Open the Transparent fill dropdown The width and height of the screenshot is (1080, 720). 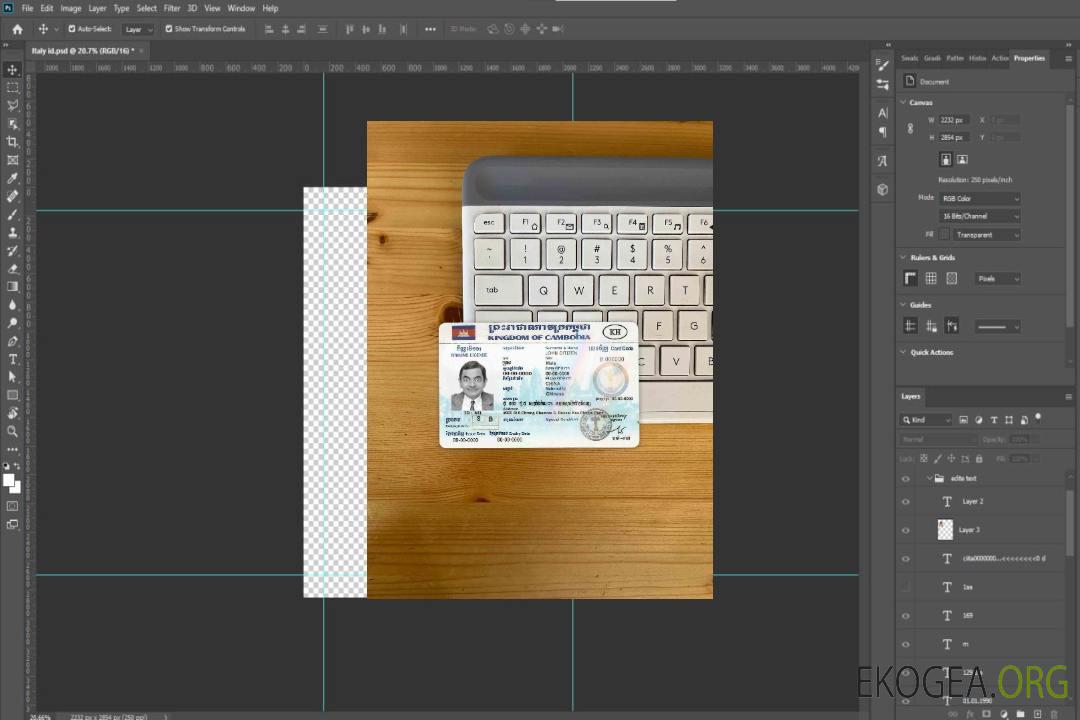[986, 235]
